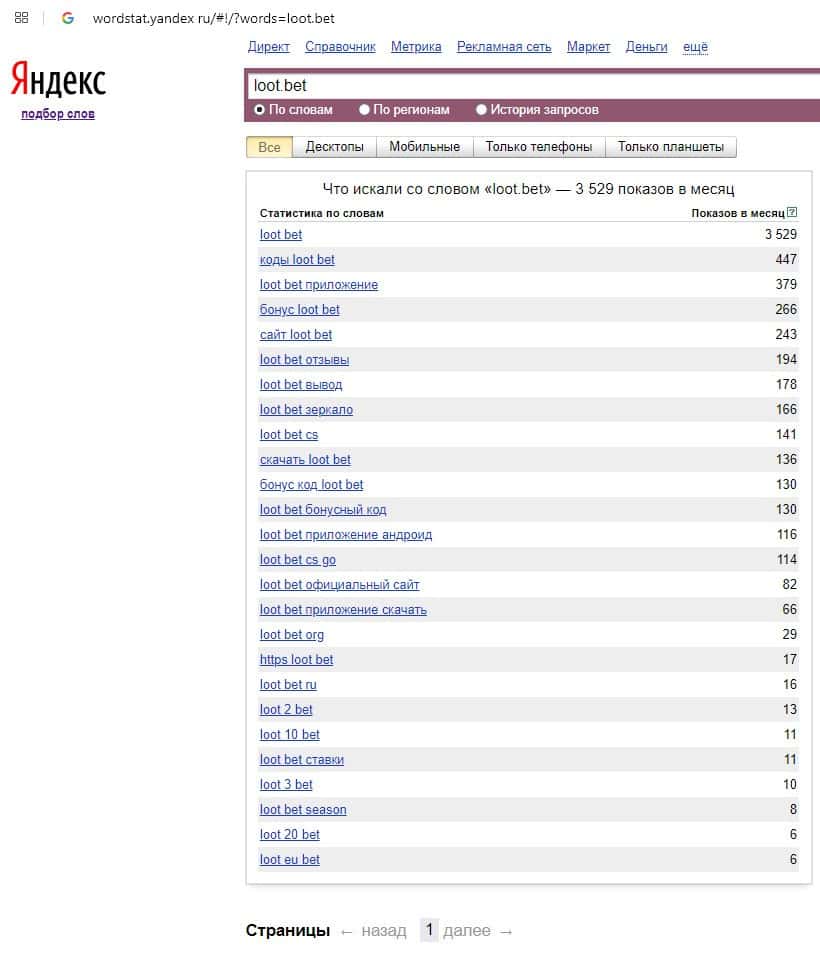Image resolution: width=820 pixels, height=967 pixels.
Task: Select the По словам radio button
Action: tap(260, 109)
